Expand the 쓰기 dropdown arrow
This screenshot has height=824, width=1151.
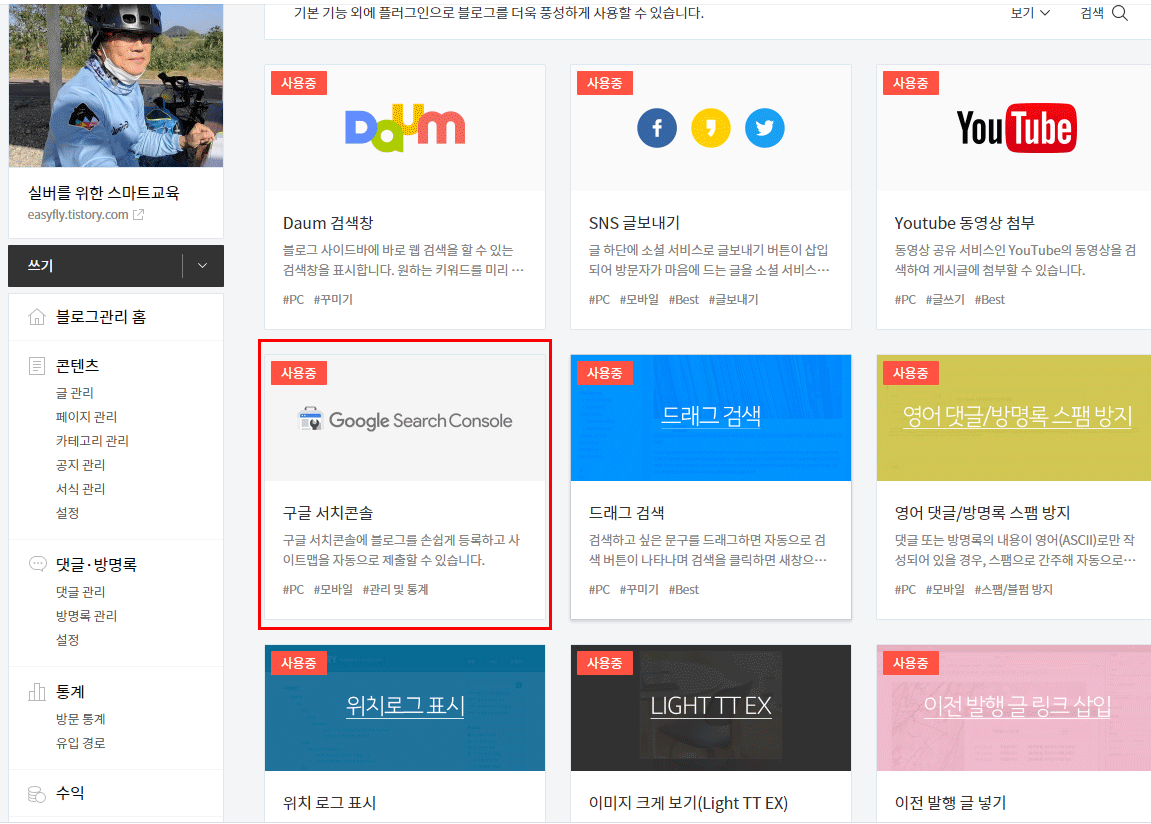click(203, 266)
